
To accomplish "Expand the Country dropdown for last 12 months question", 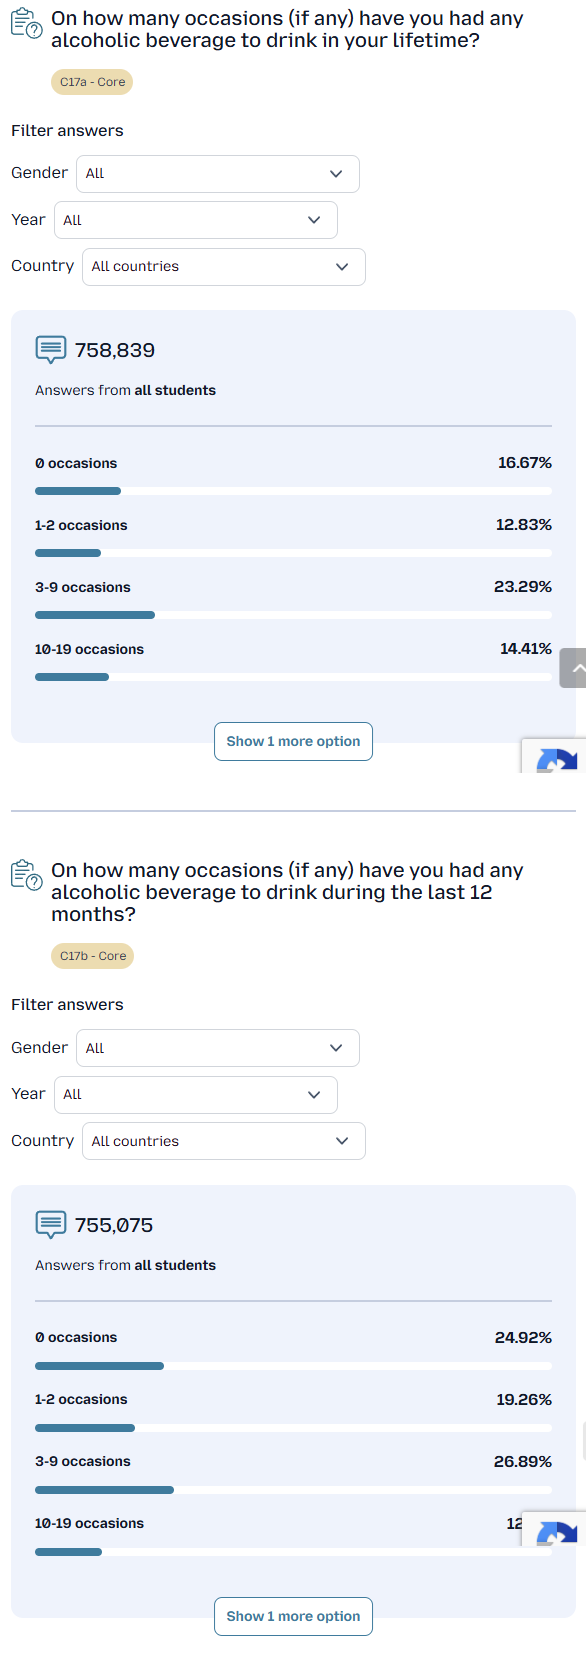I will (x=224, y=1141).
